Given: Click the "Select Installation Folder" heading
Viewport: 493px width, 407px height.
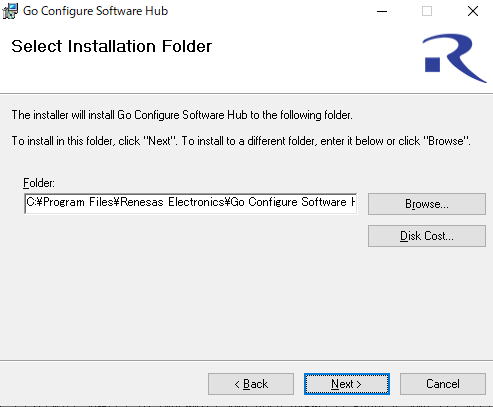Looking at the screenshot, I should [112, 46].
